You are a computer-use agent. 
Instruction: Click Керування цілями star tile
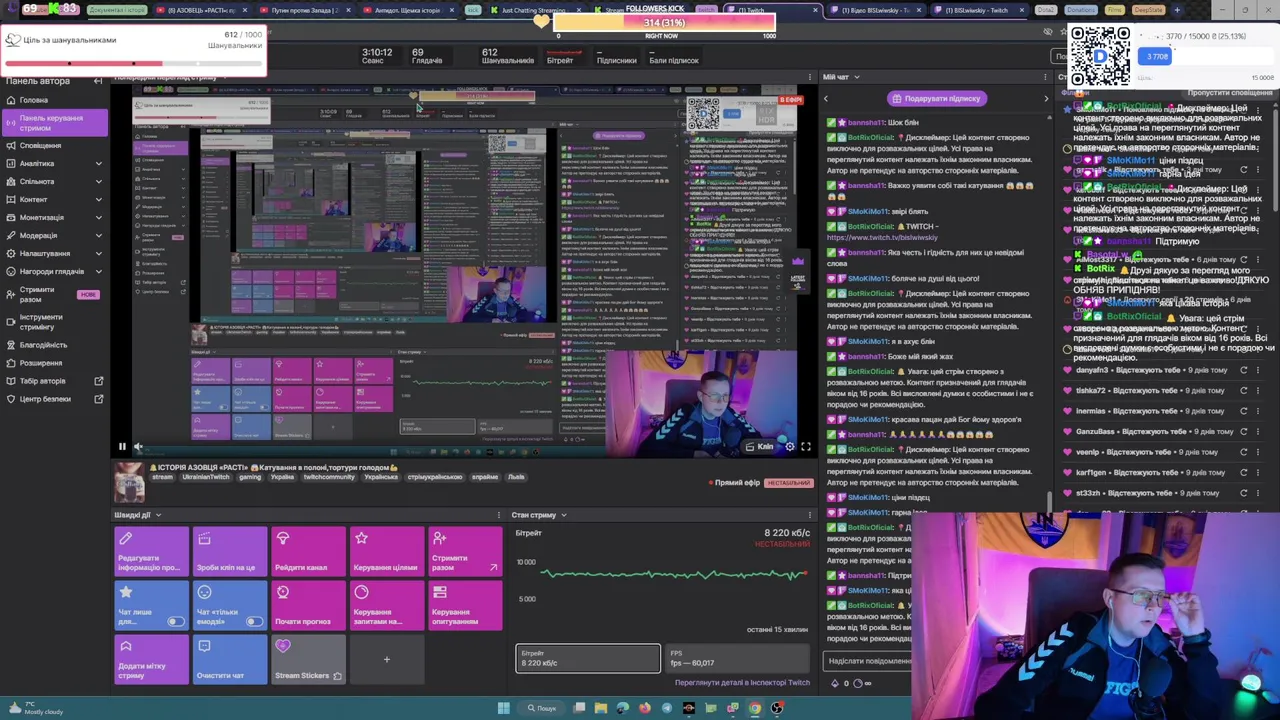click(x=386, y=552)
